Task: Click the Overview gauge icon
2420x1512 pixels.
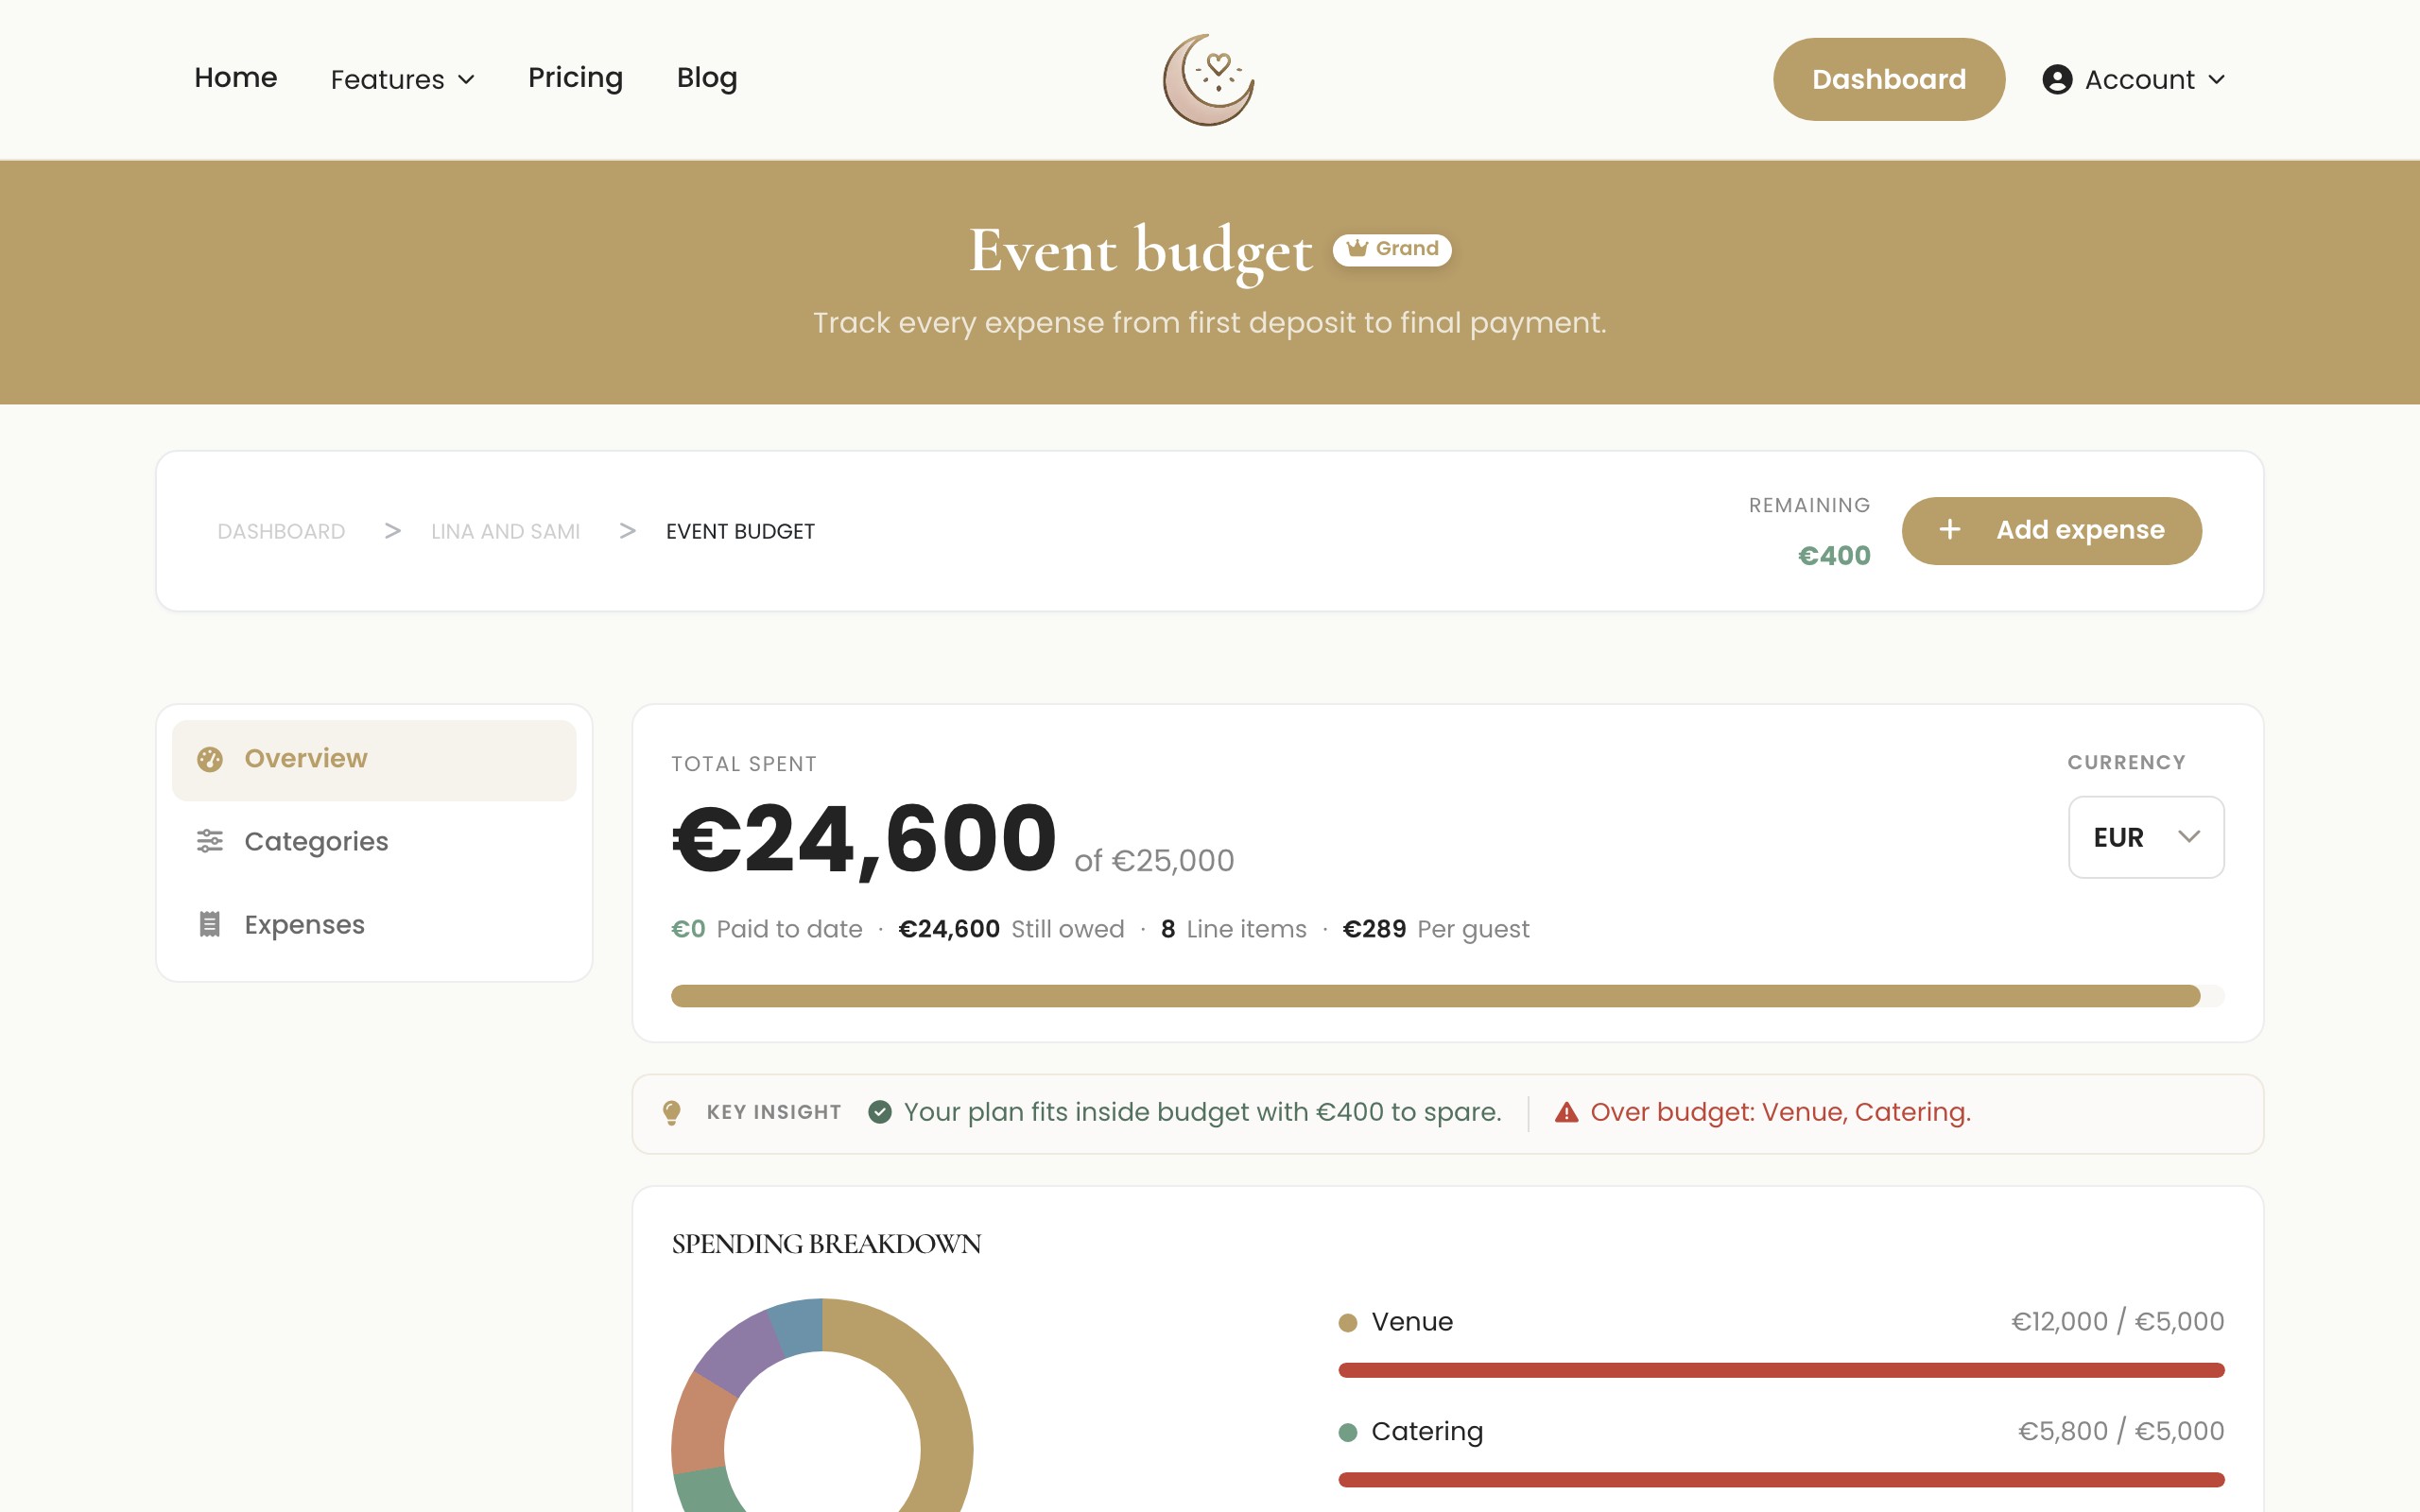Action: (209, 759)
